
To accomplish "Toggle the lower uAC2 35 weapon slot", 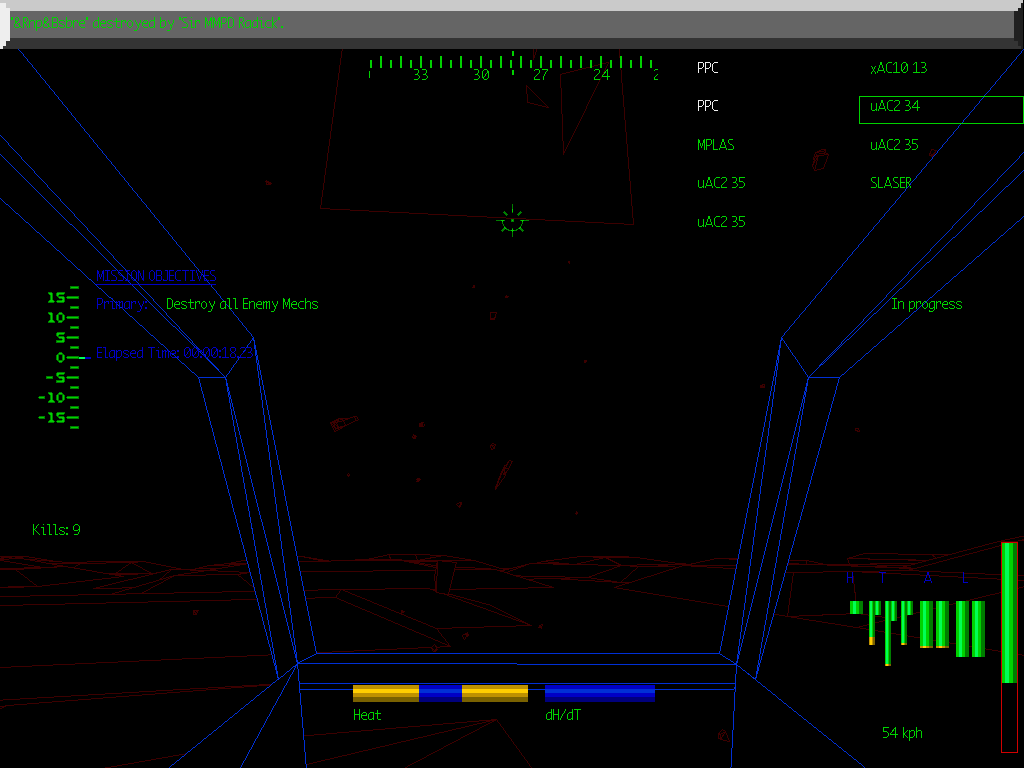I will coord(721,221).
